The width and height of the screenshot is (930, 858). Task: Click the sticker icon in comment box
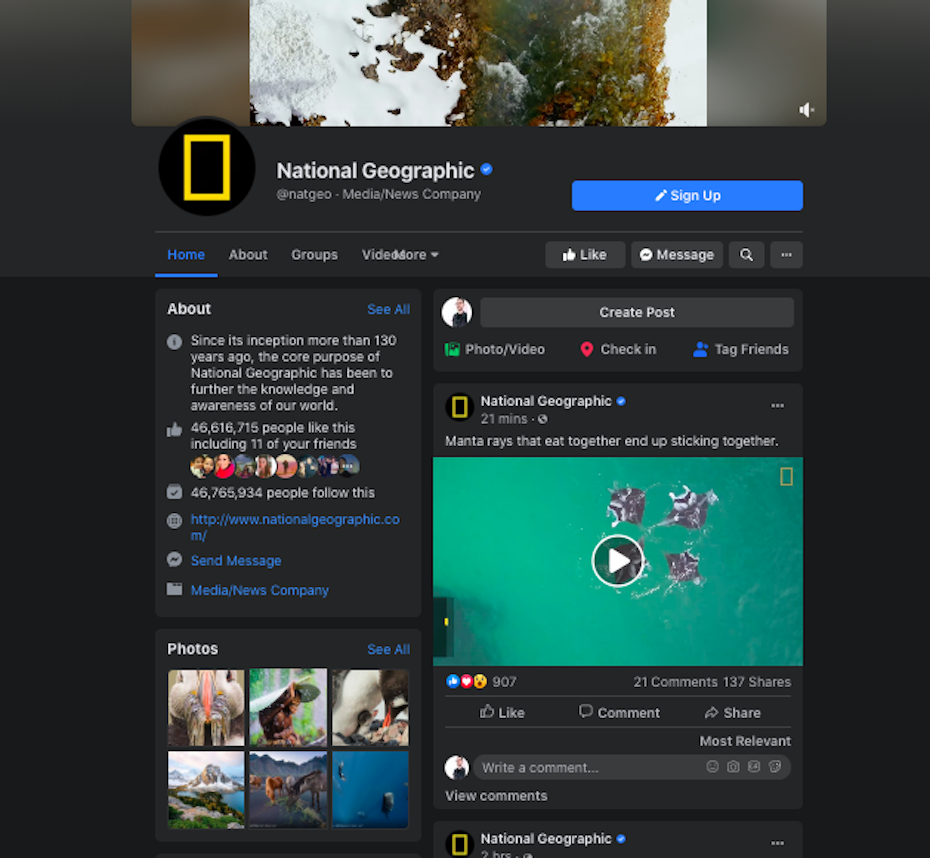pyautogui.click(x=775, y=767)
